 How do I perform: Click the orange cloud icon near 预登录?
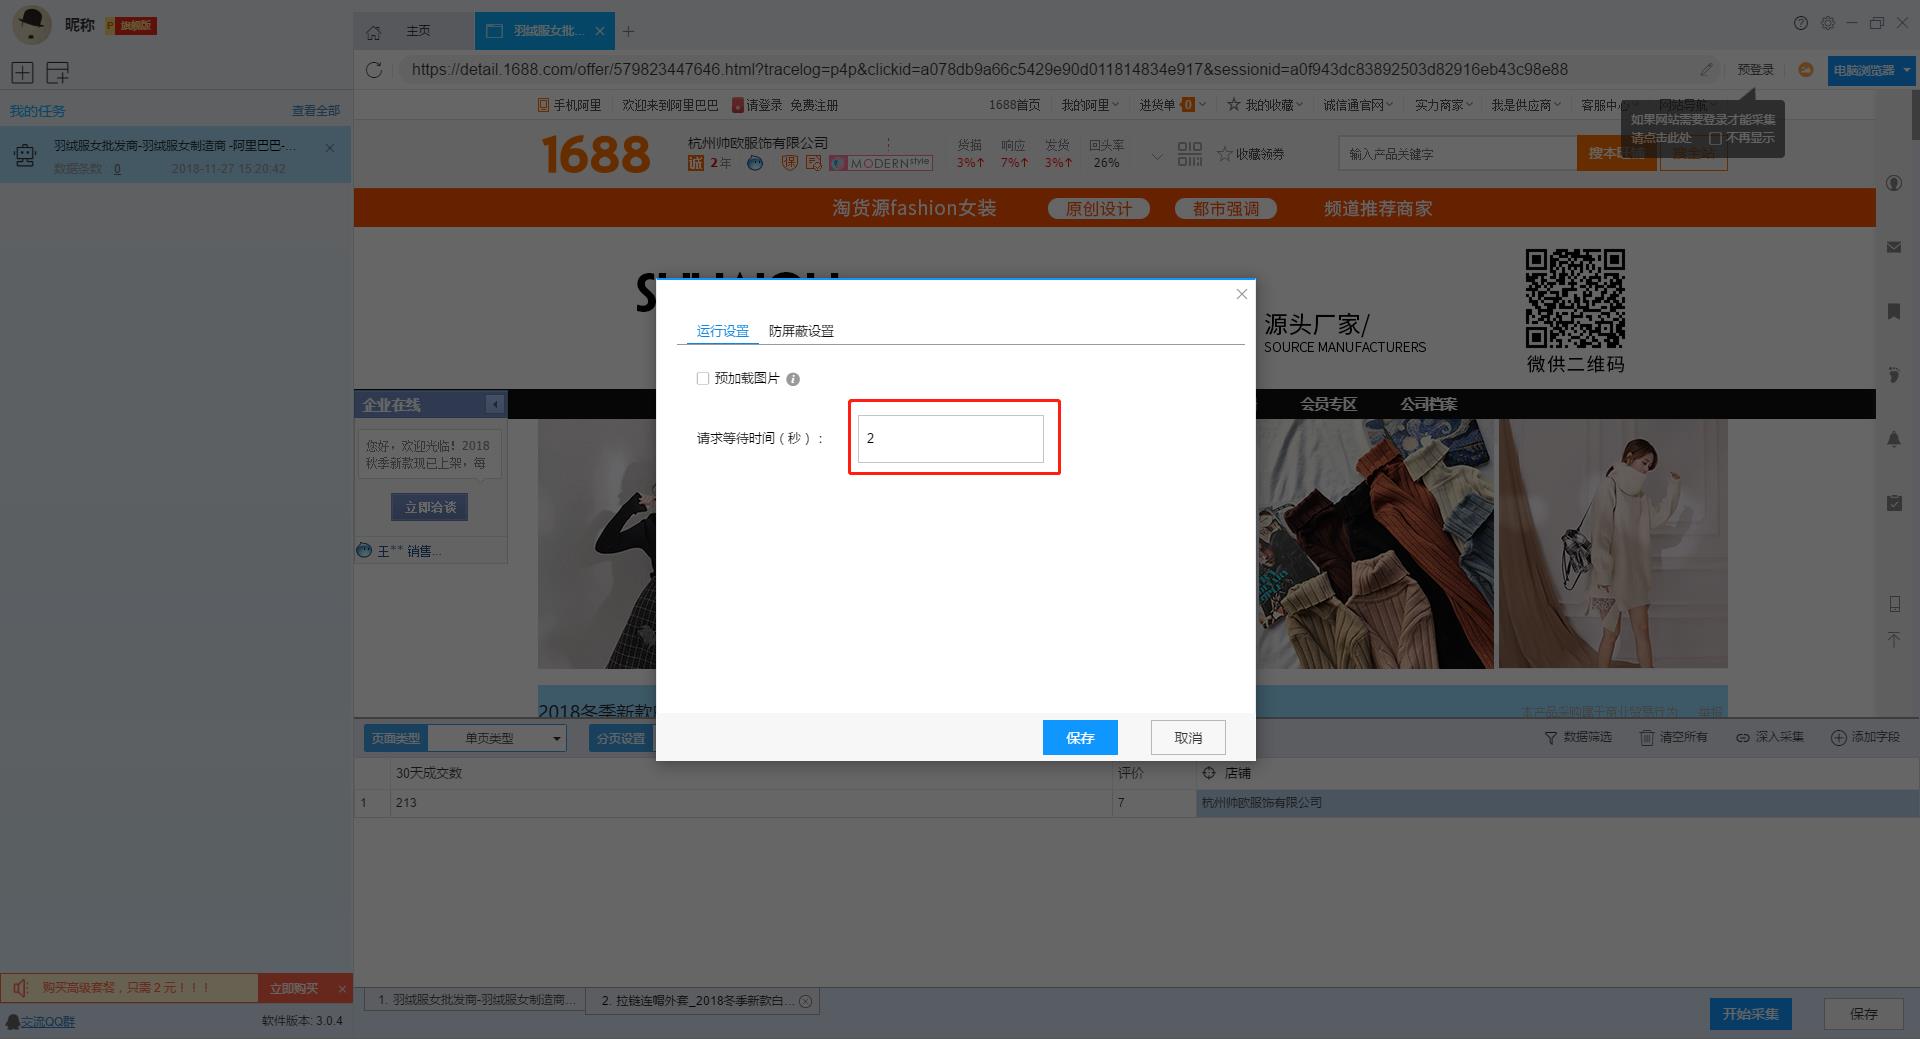click(x=1805, y=69)
